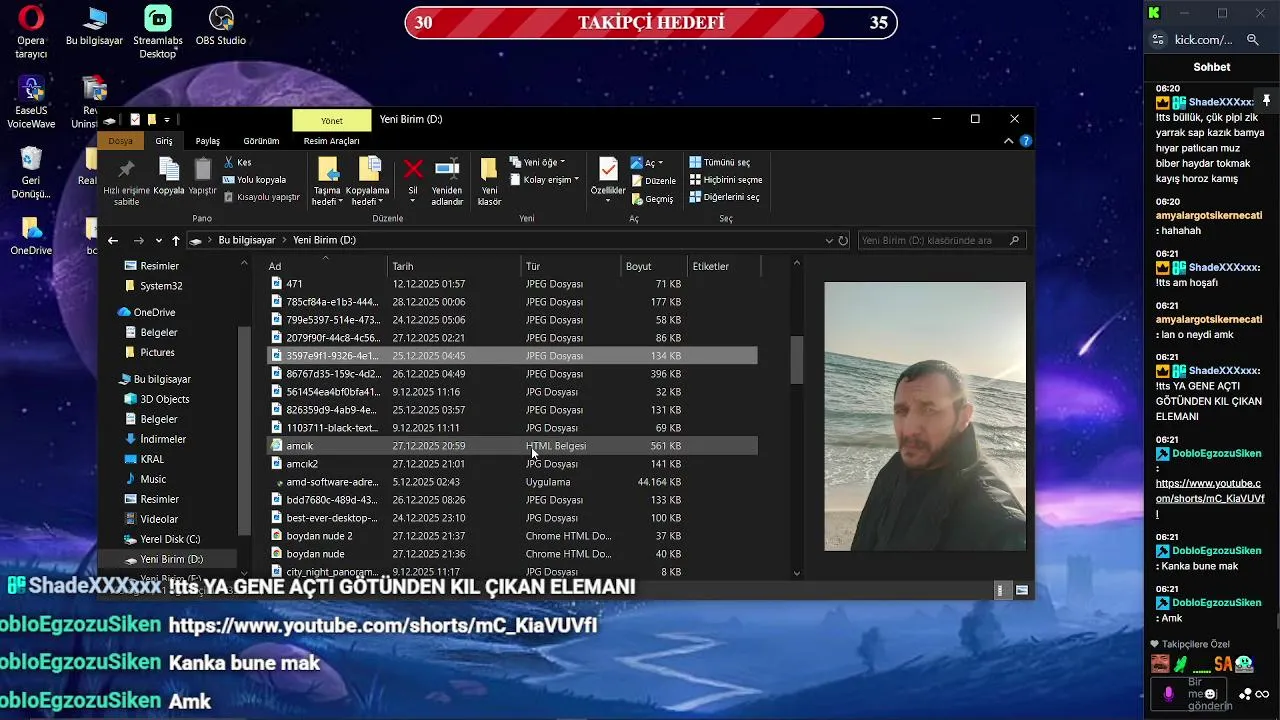Go up one folder level arrow
The image size is (1280, 720).
[x=176, y=240]
